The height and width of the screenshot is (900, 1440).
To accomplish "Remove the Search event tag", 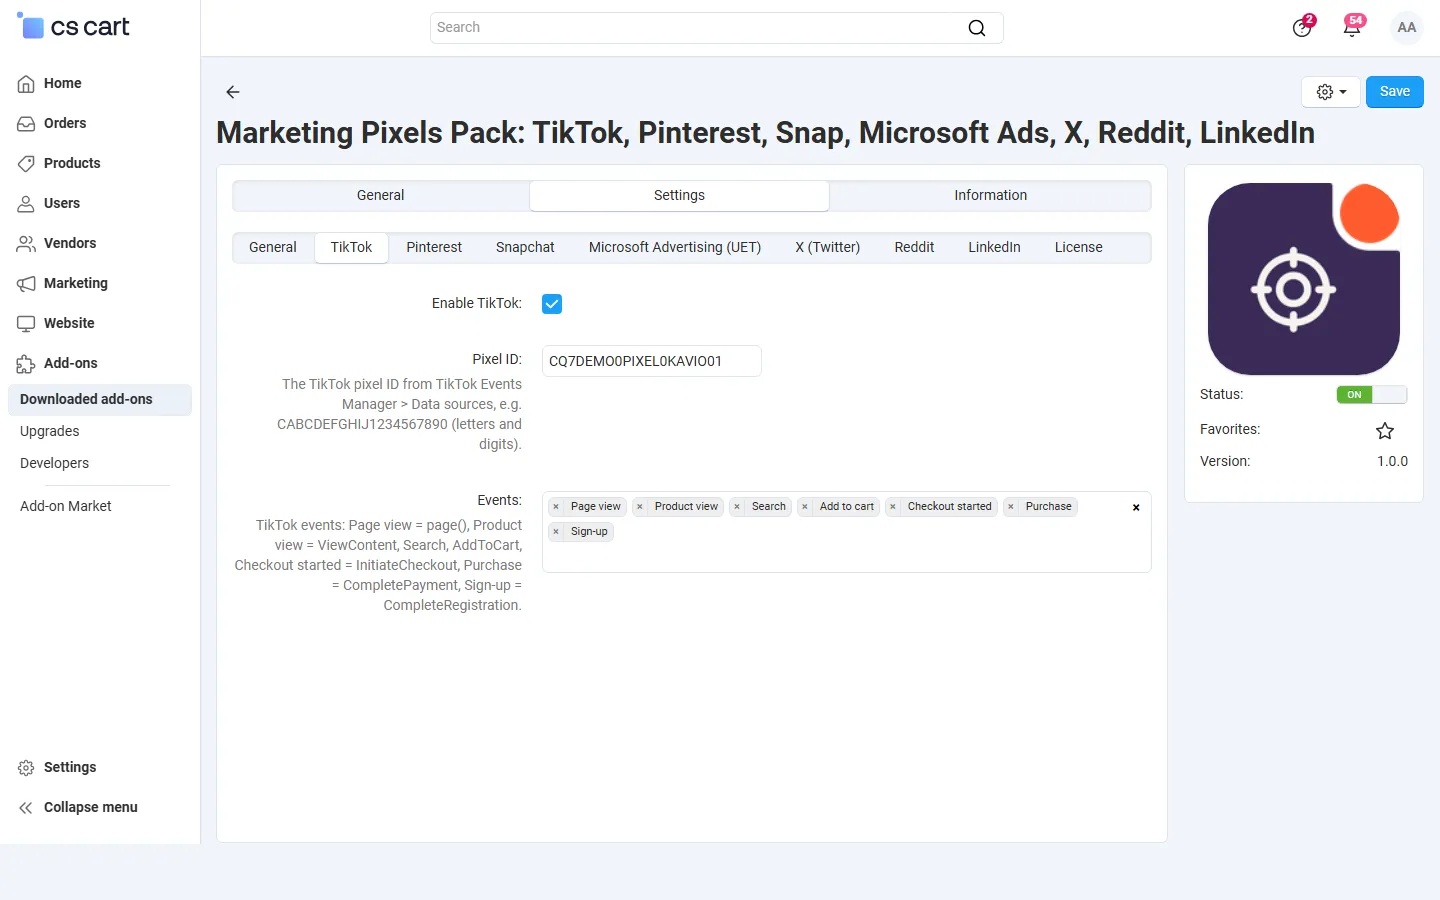I will (737, 507).
